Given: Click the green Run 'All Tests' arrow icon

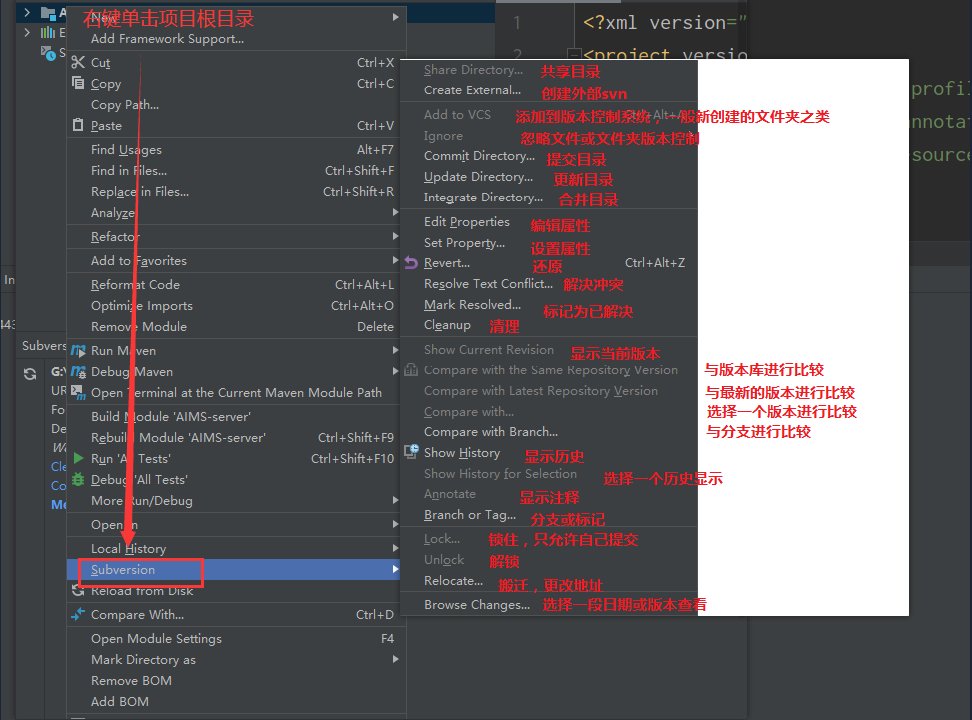Looking at the screenshot, I should tap(78, 458).
